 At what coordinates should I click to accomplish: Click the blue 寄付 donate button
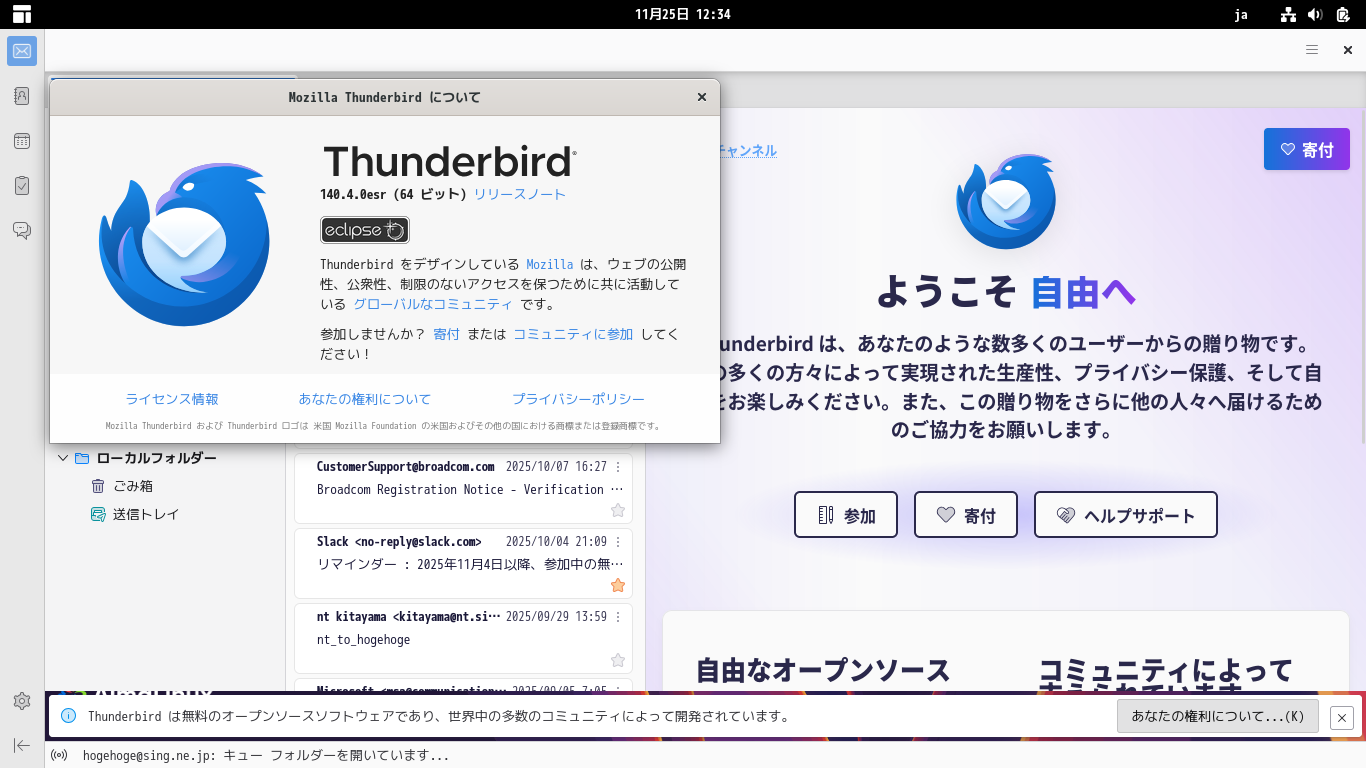(x=1307, y=149)
